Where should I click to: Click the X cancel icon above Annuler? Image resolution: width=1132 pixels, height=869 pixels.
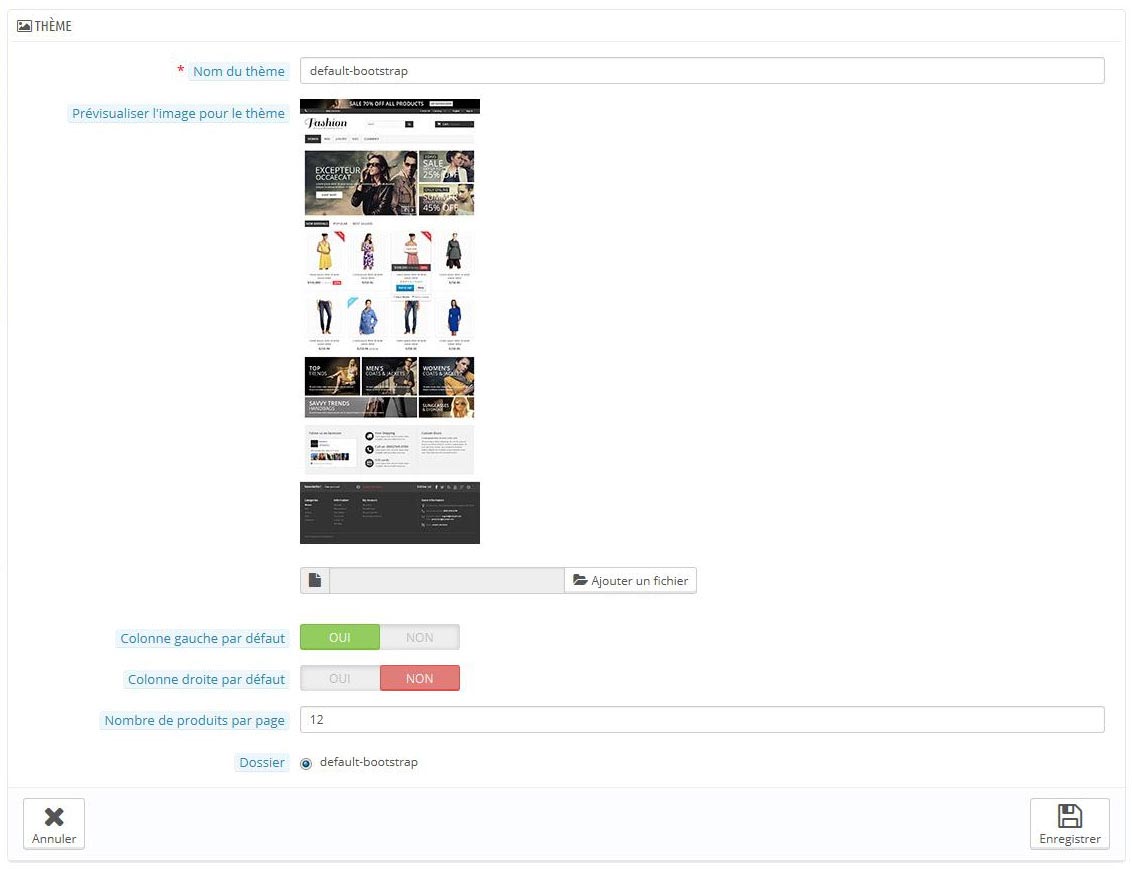[54, 816]
